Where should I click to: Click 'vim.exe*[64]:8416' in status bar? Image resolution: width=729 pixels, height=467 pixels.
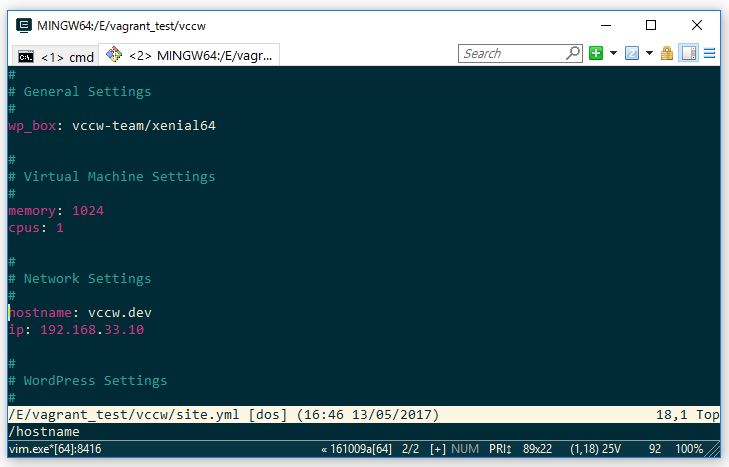coord(55,449)
